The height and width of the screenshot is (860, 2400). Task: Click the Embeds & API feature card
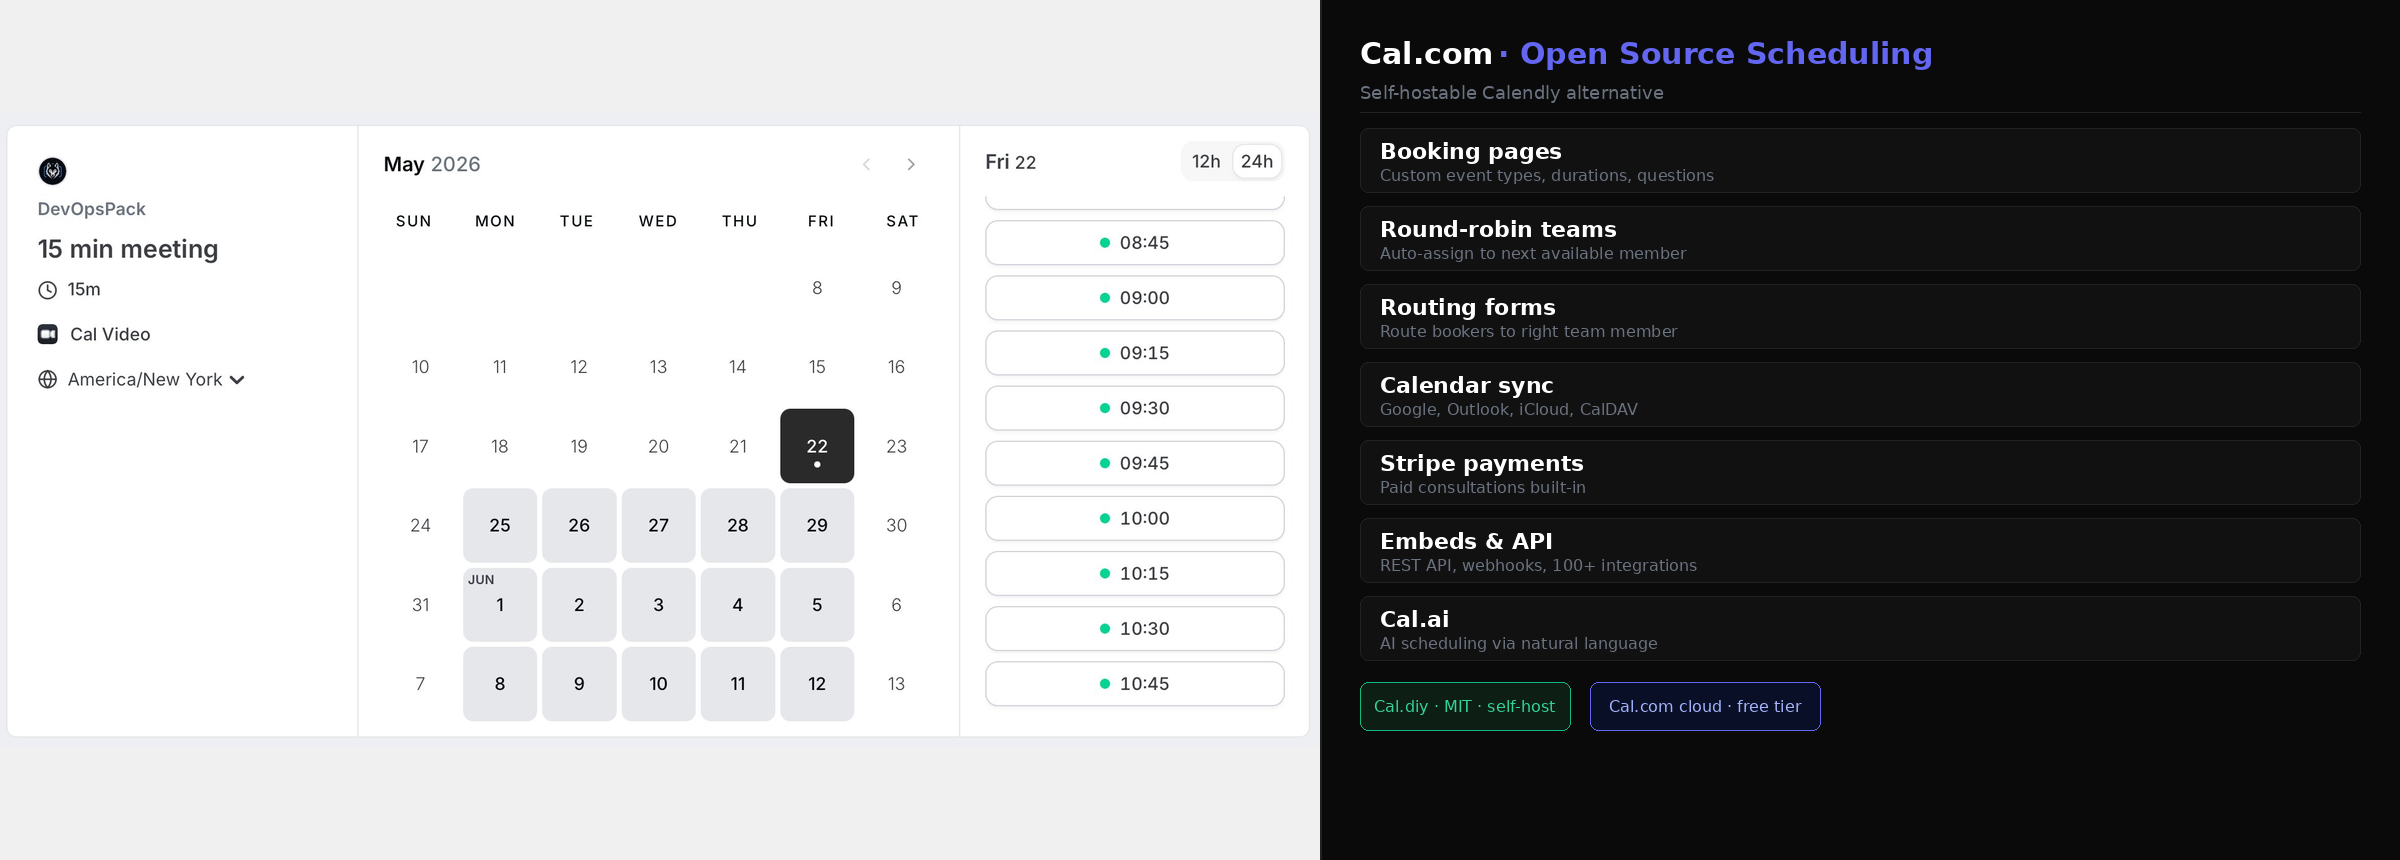tap(1860, 551)
